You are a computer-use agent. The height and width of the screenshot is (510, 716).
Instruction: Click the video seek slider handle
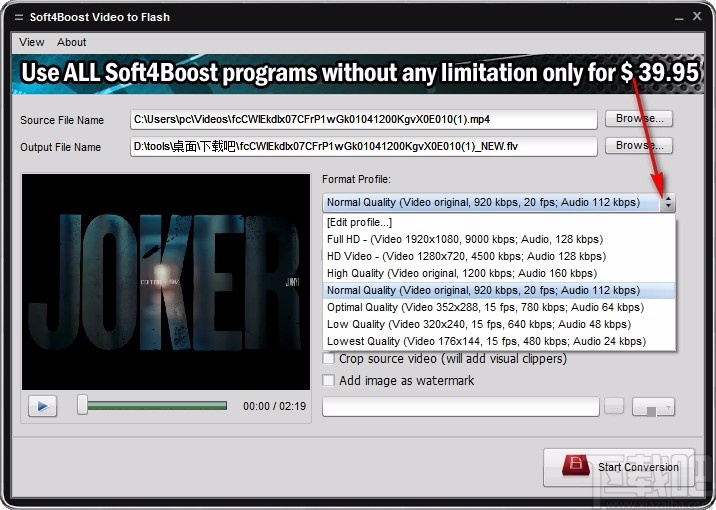pyautogui.click(x=82, y=405)
